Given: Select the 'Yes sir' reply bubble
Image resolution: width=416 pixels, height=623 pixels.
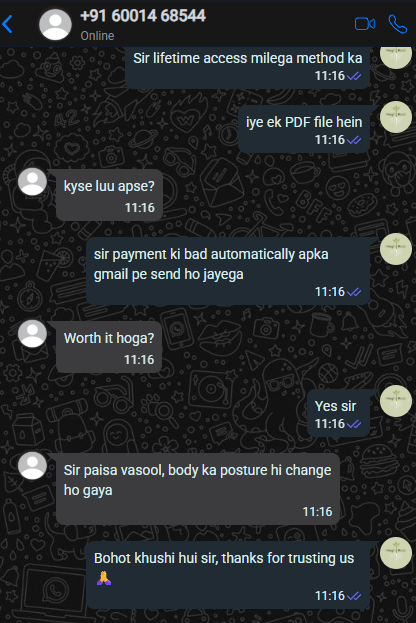Looking at the screenshot, I should pos(339,413).
